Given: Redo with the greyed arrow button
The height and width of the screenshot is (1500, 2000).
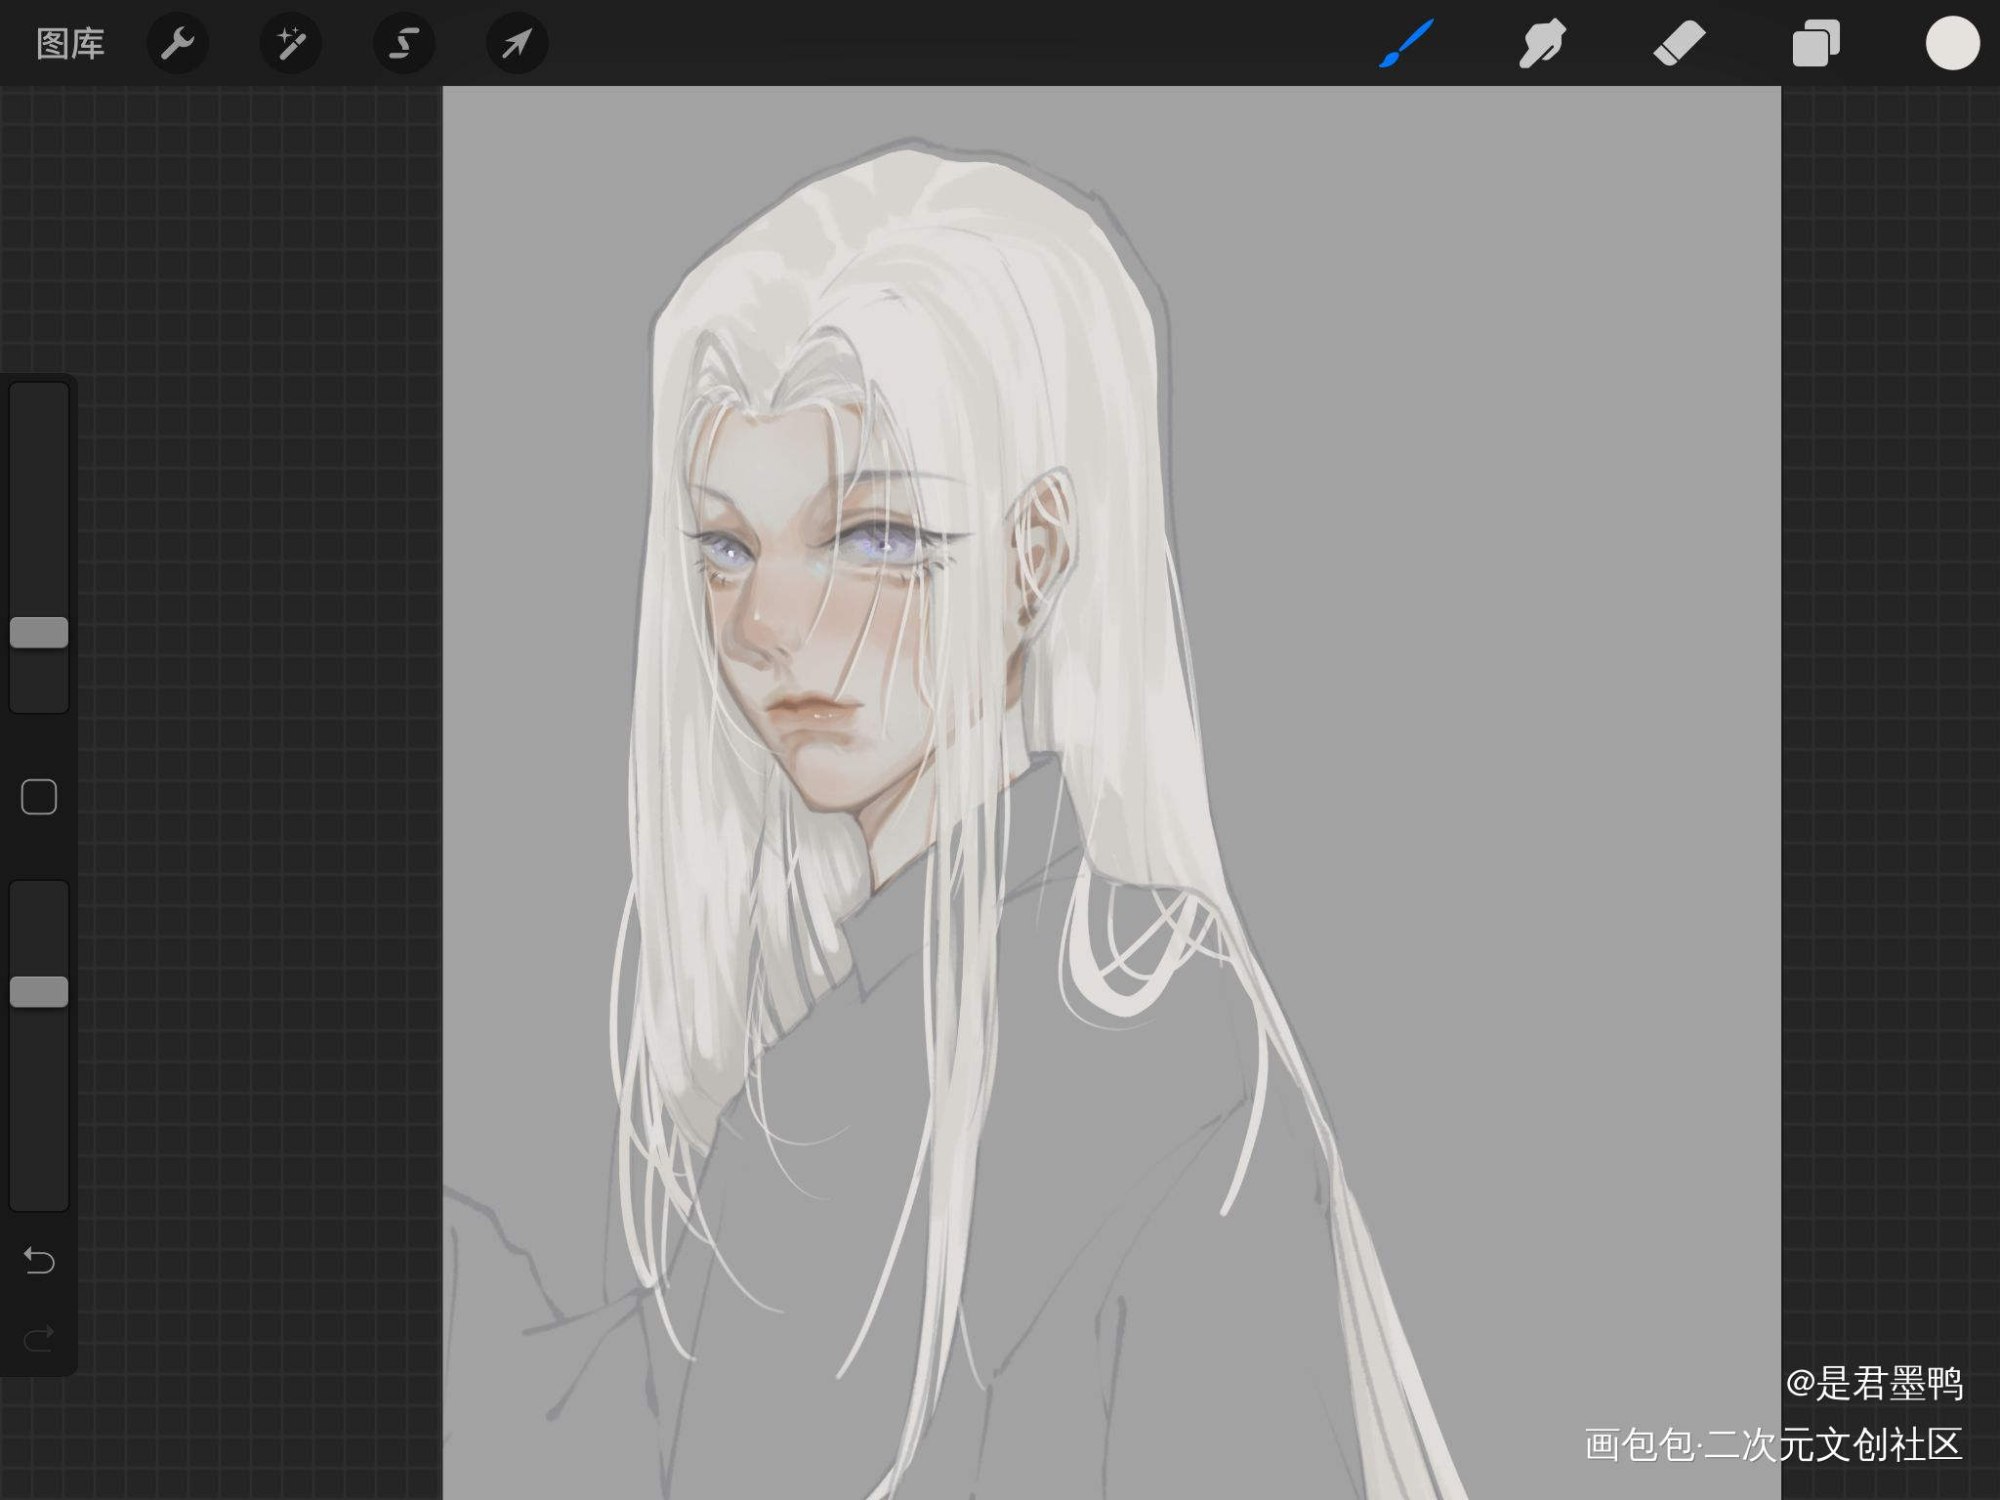Looking at the screenshot, I should click(x=39, y=1338).
